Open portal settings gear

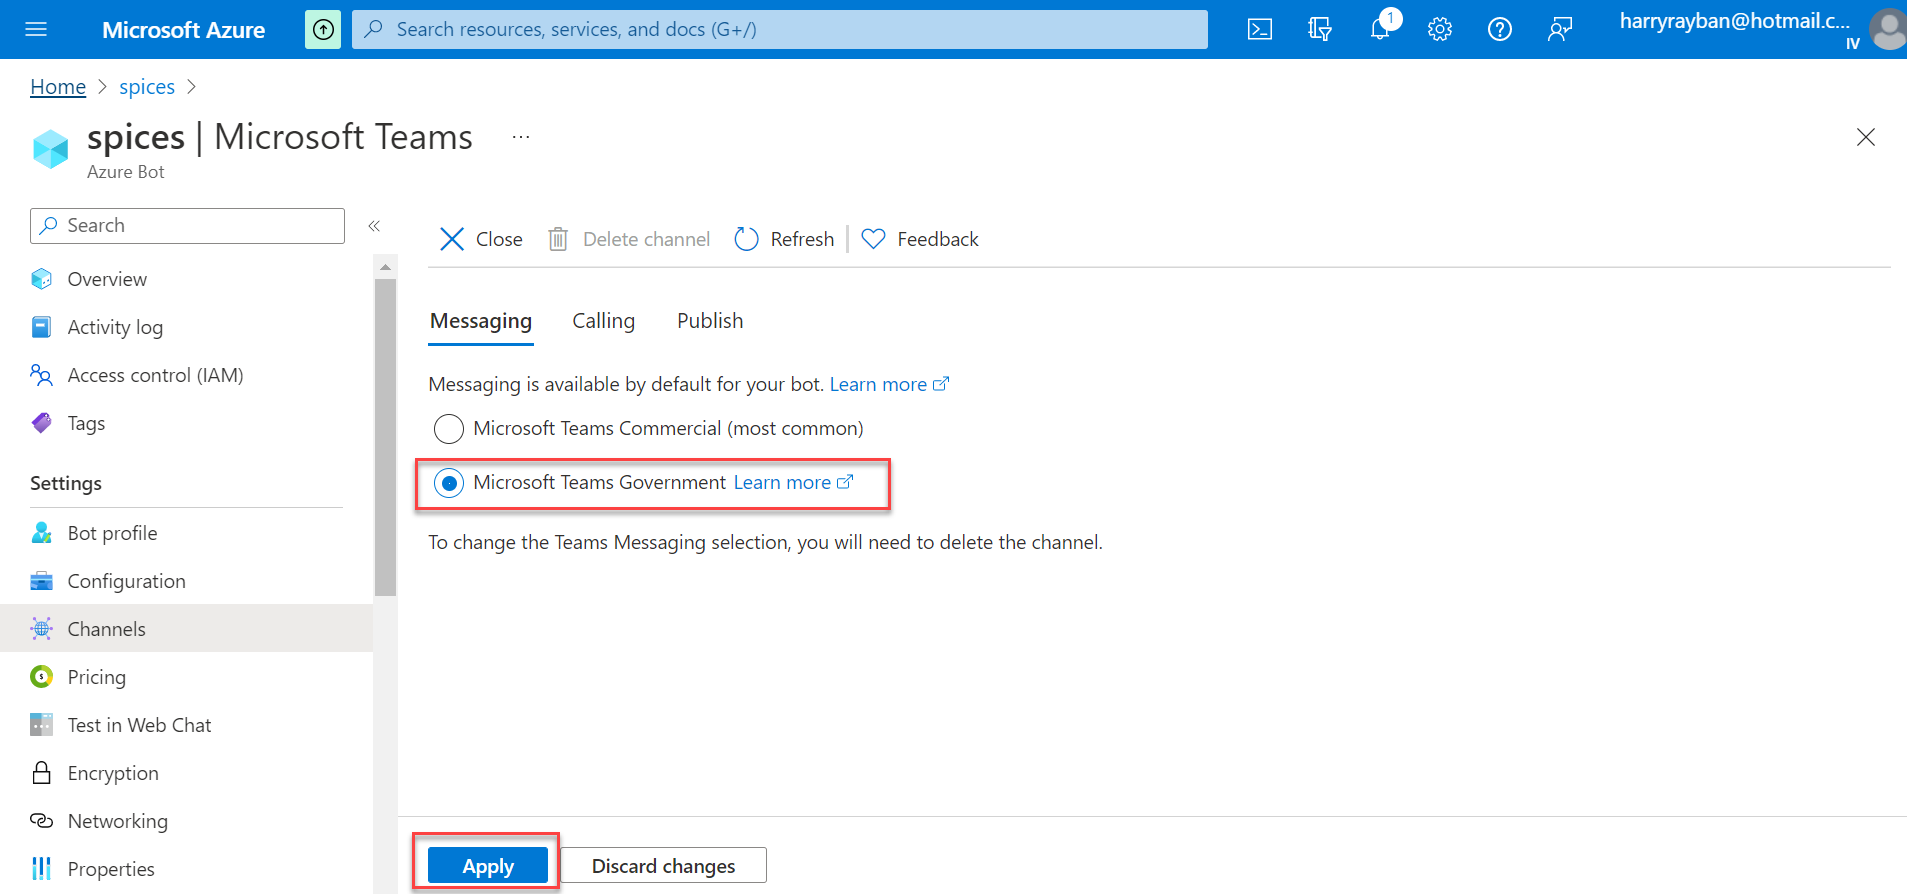pyautogui.click(x=1440, y=29)
